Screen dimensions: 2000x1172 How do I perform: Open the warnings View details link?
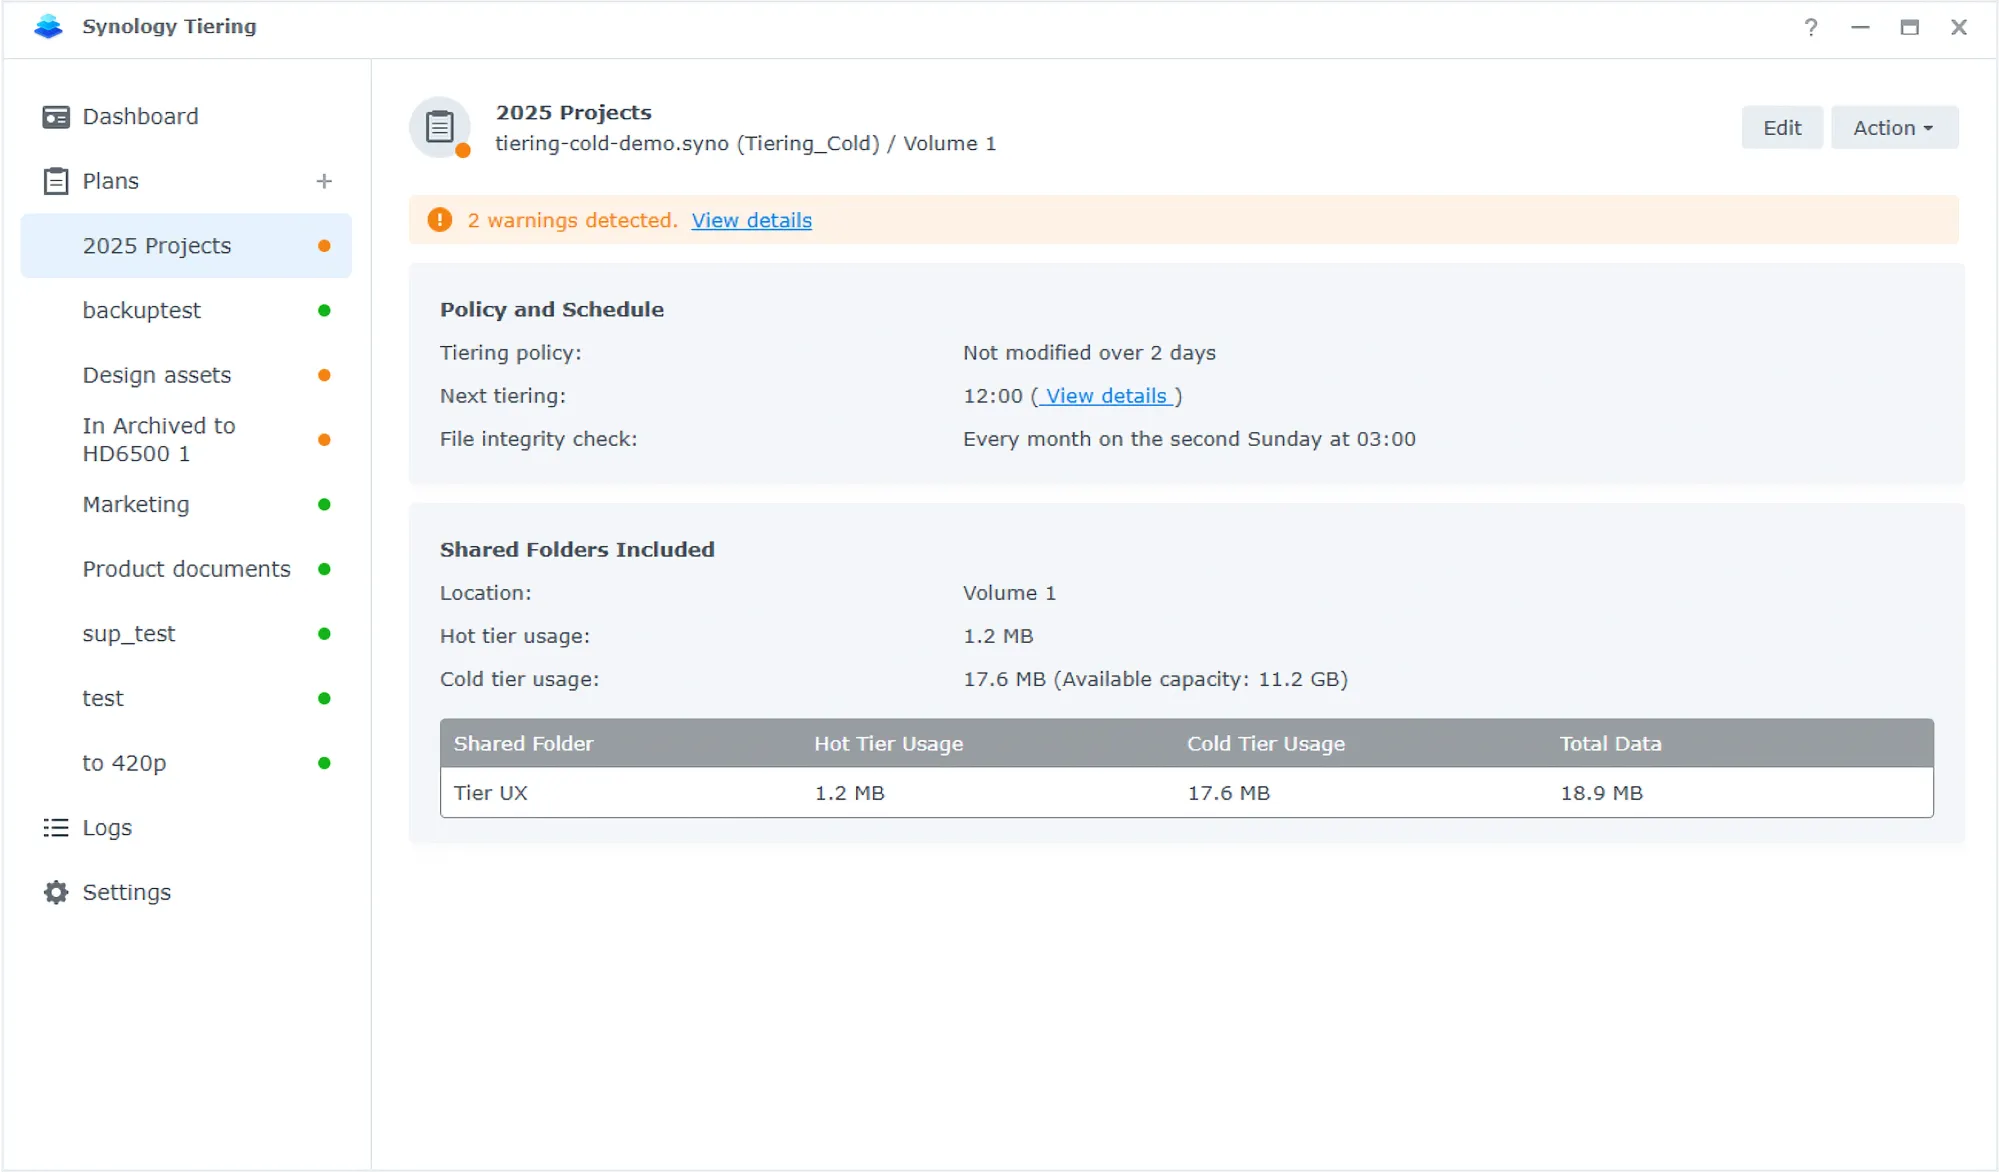tap(751, 220)
